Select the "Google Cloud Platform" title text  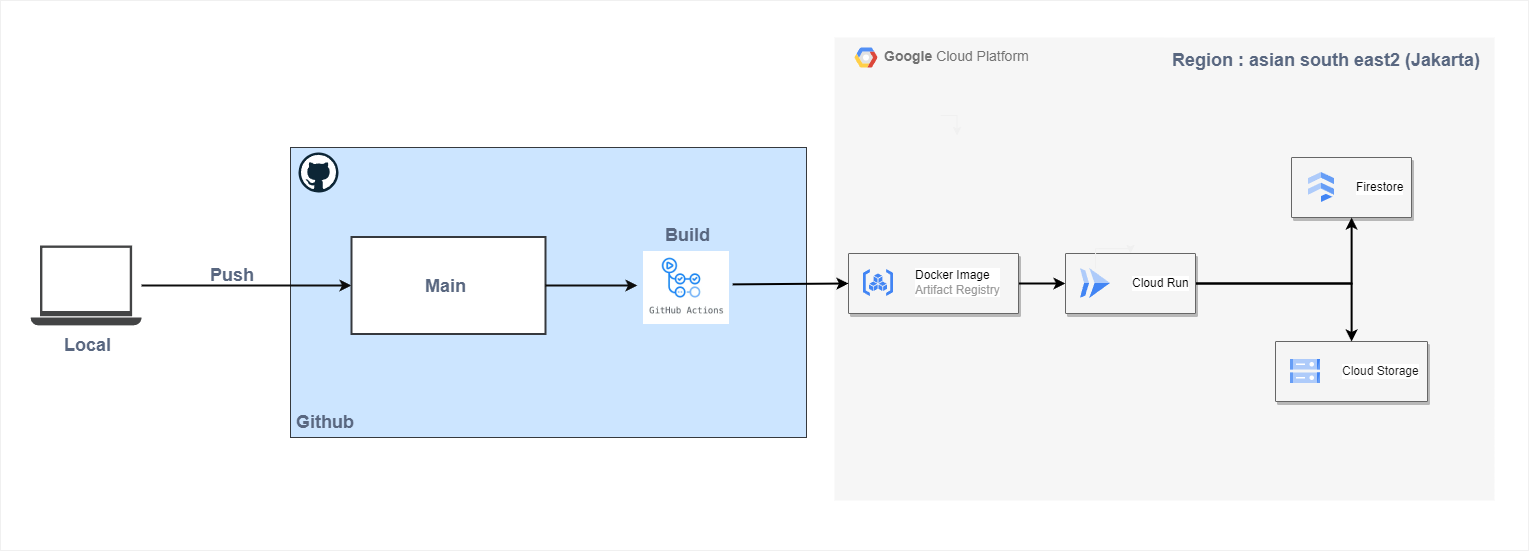coord(956,56)
